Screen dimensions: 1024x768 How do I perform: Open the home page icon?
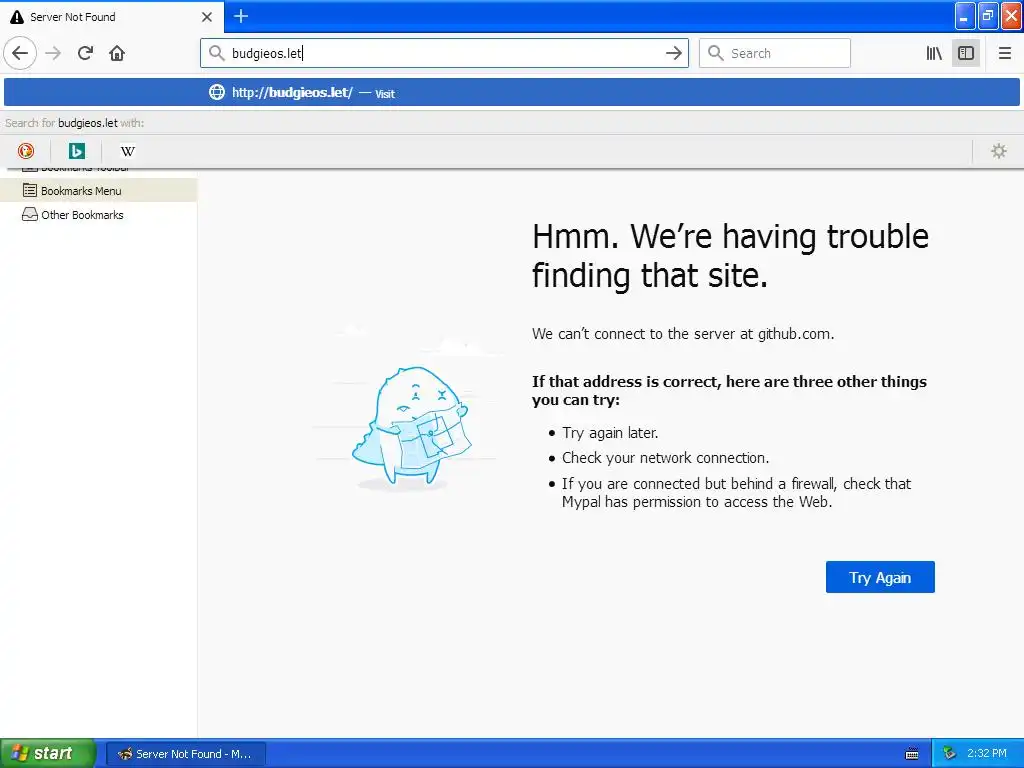pos(117,53)
